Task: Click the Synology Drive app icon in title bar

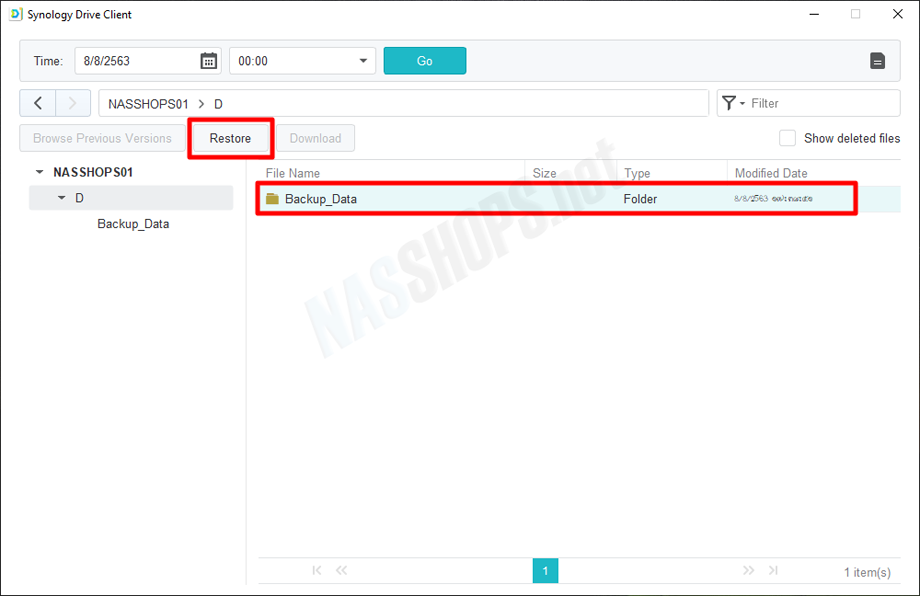Action: pos(16,14)
